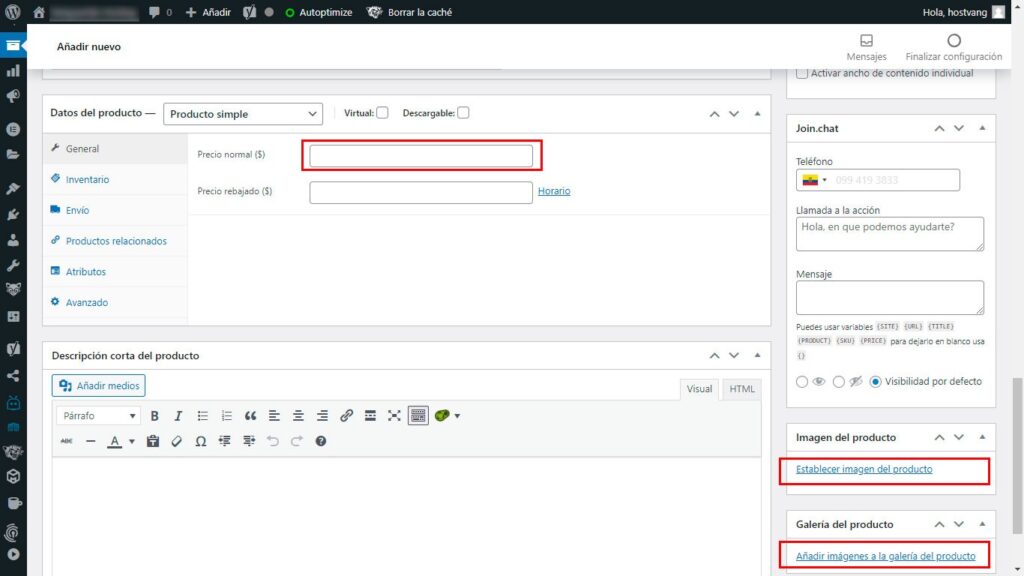Screen dimensions: 1024x576
Task: Open the text color picker arrow
Action: coord(132,441)
